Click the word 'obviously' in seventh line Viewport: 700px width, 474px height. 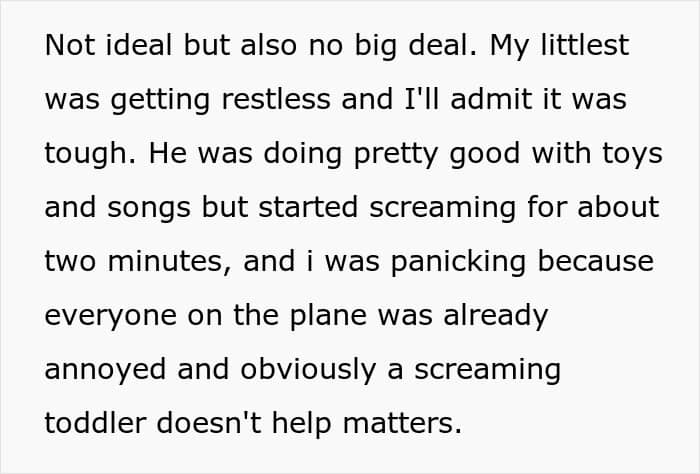click(308, 370)
